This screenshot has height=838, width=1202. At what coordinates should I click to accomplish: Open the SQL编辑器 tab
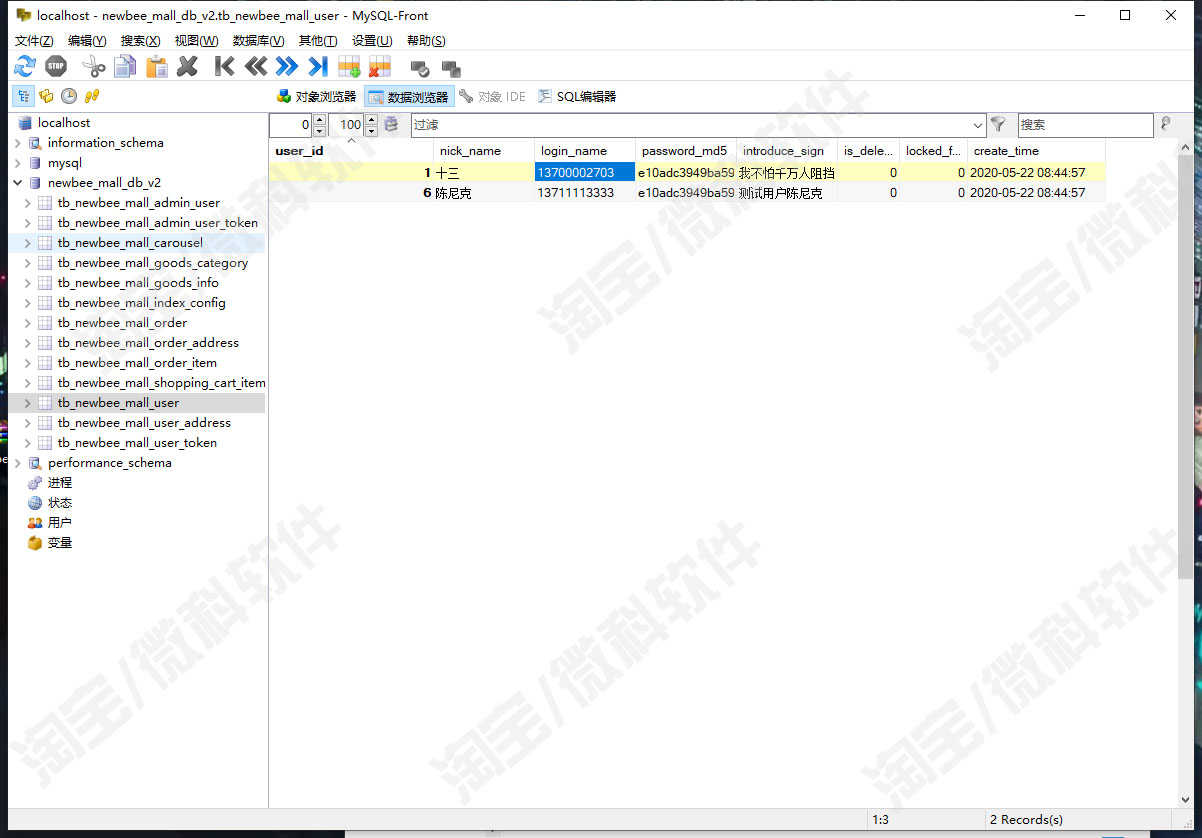pyautogui.click(x=577, y=96)
